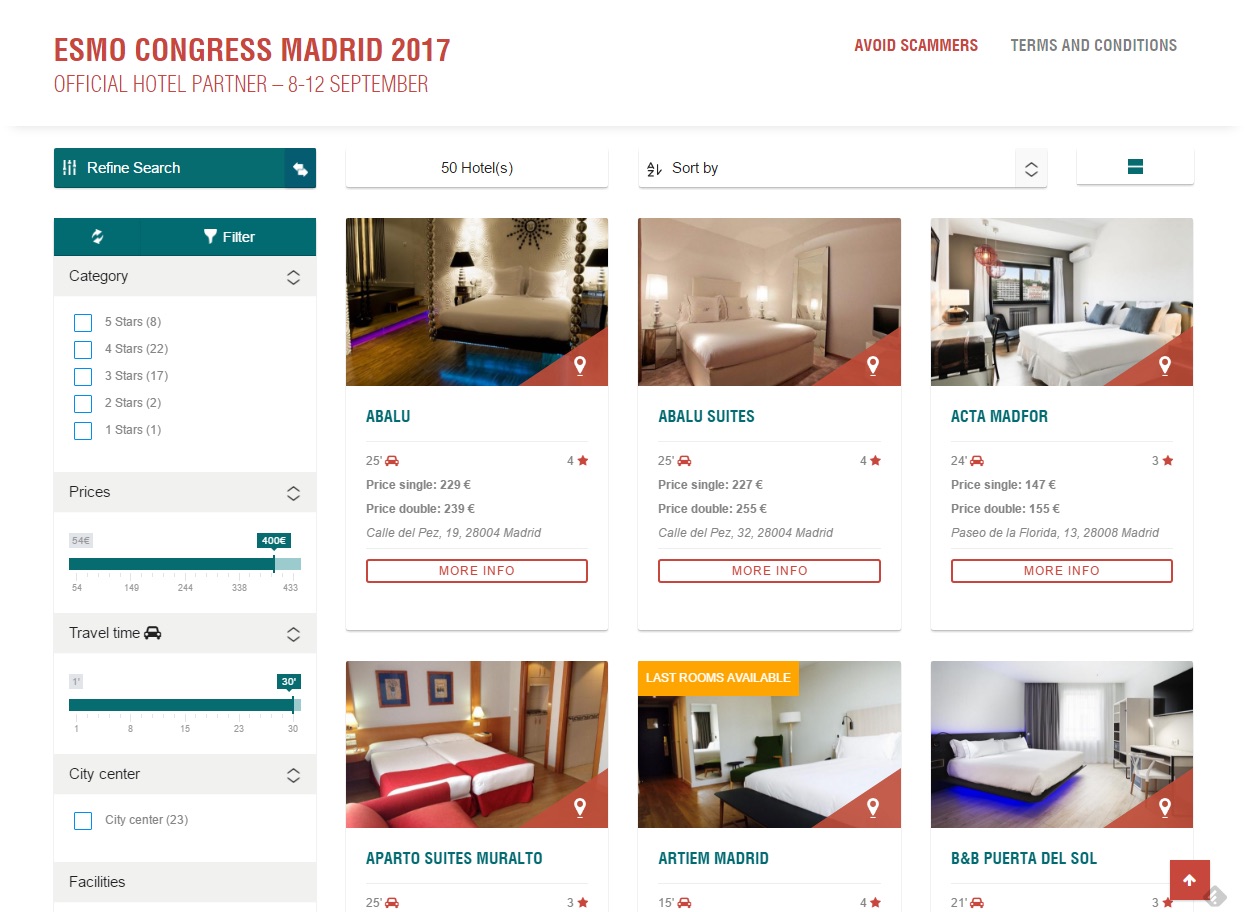1247x912 pixels.
Task: Switch to list view layout icon
Action: [1135, 167]
